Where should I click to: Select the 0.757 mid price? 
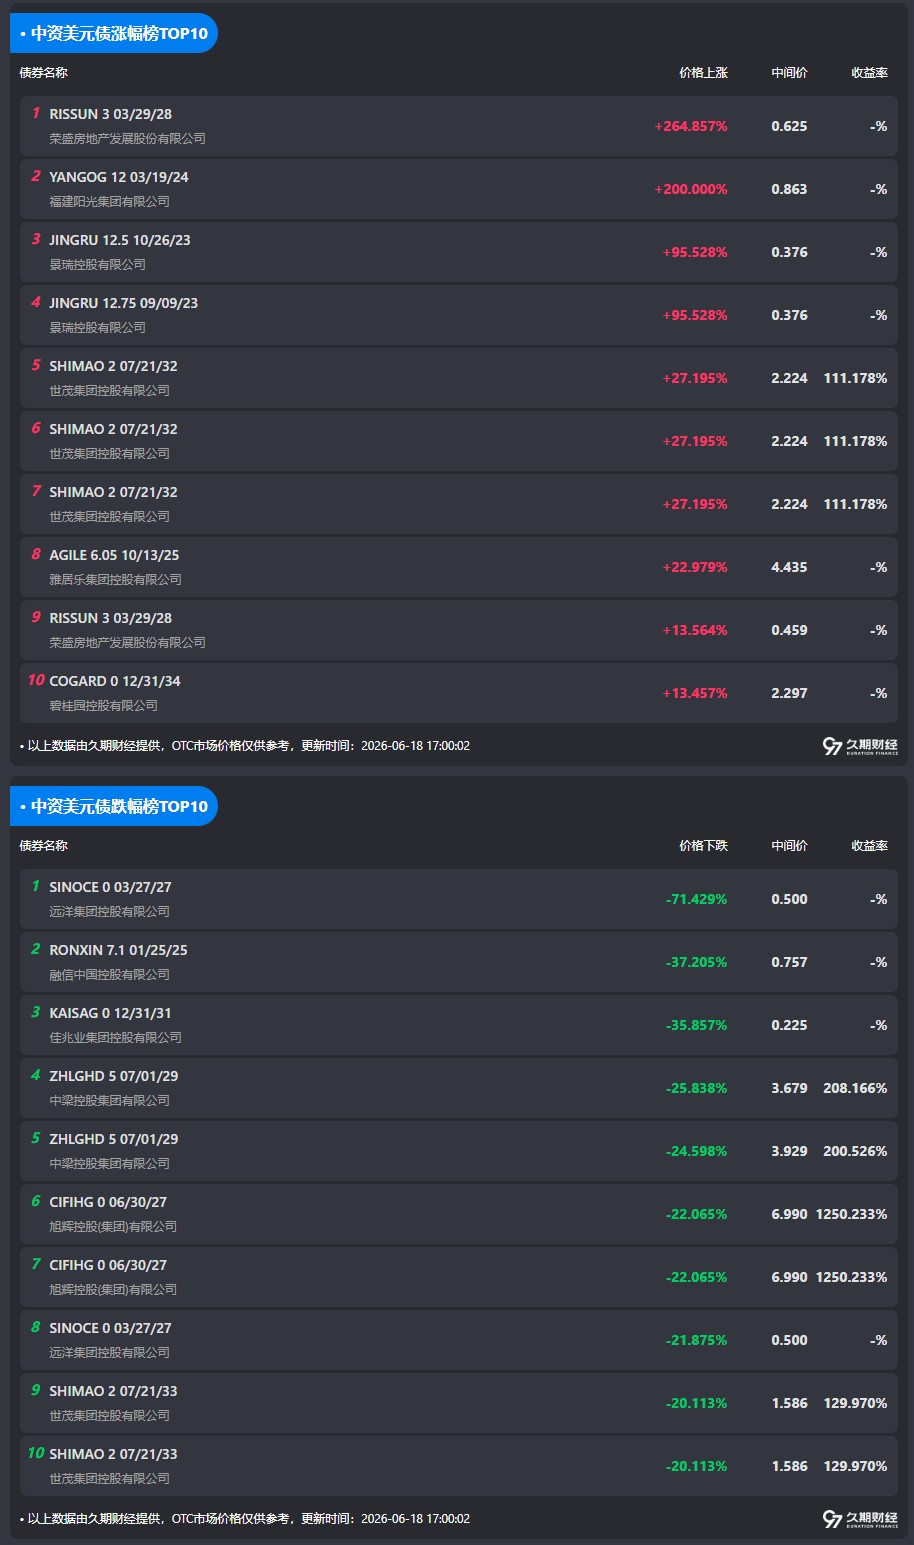coord(789,963)
